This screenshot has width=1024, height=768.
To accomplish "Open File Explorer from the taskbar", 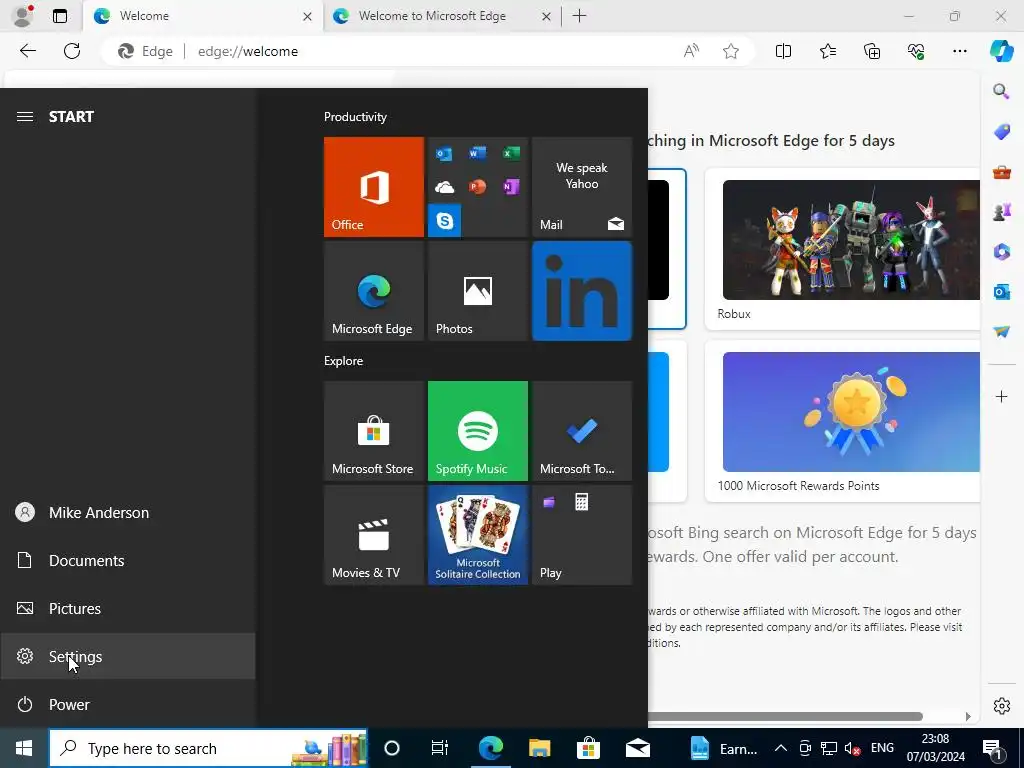I will [x=539, y=748].
